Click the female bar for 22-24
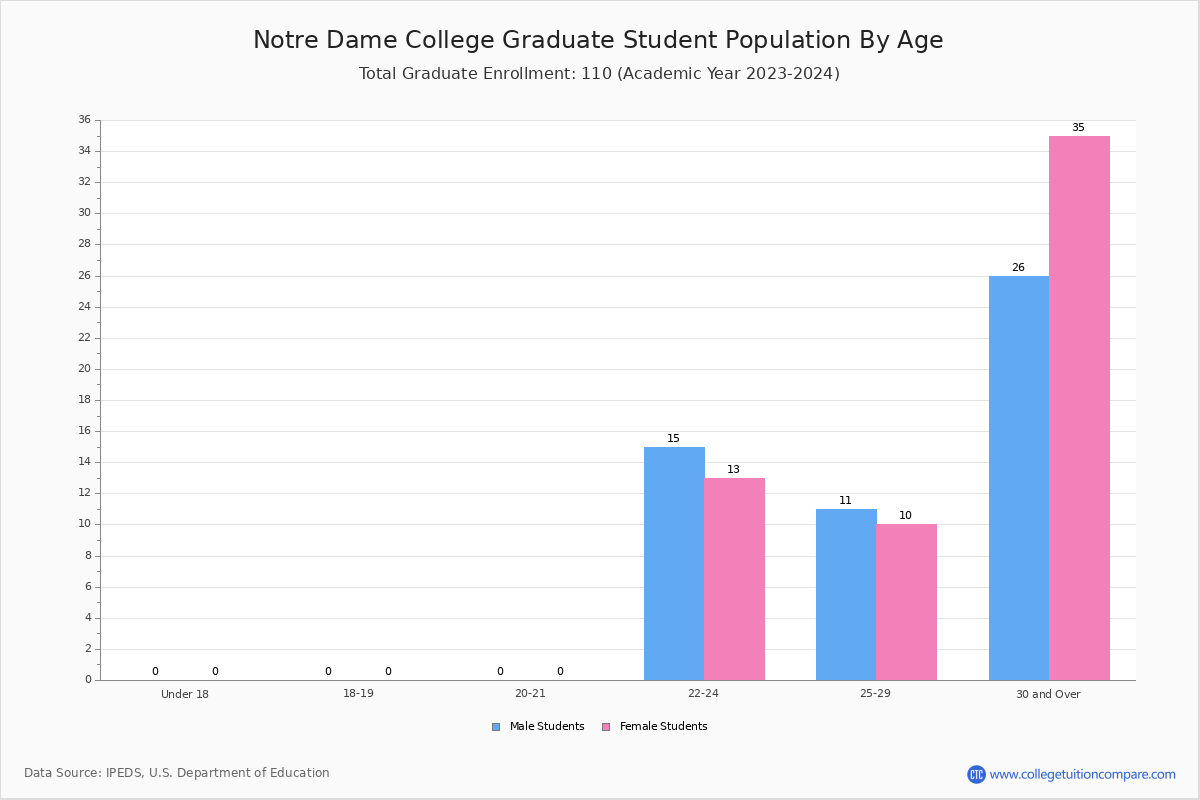 tap(734, 579)
